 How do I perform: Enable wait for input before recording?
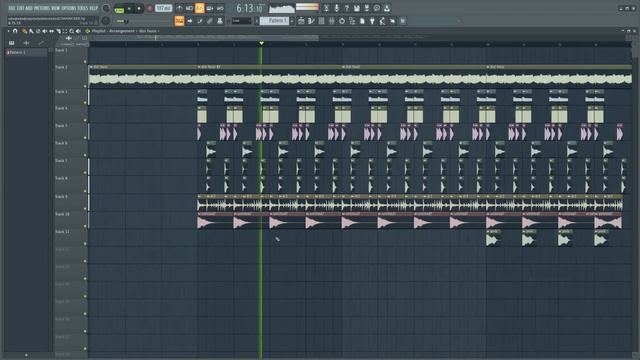pyautogui.click(x=189, y=8)
